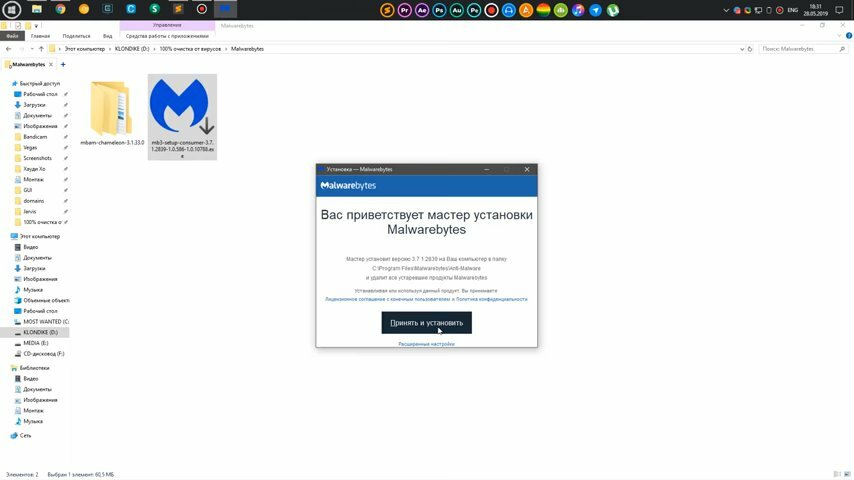Open Adobe Audition taskbar icon
The height and width of the screenshot is (480, 854).
click(x=456, y=10)
